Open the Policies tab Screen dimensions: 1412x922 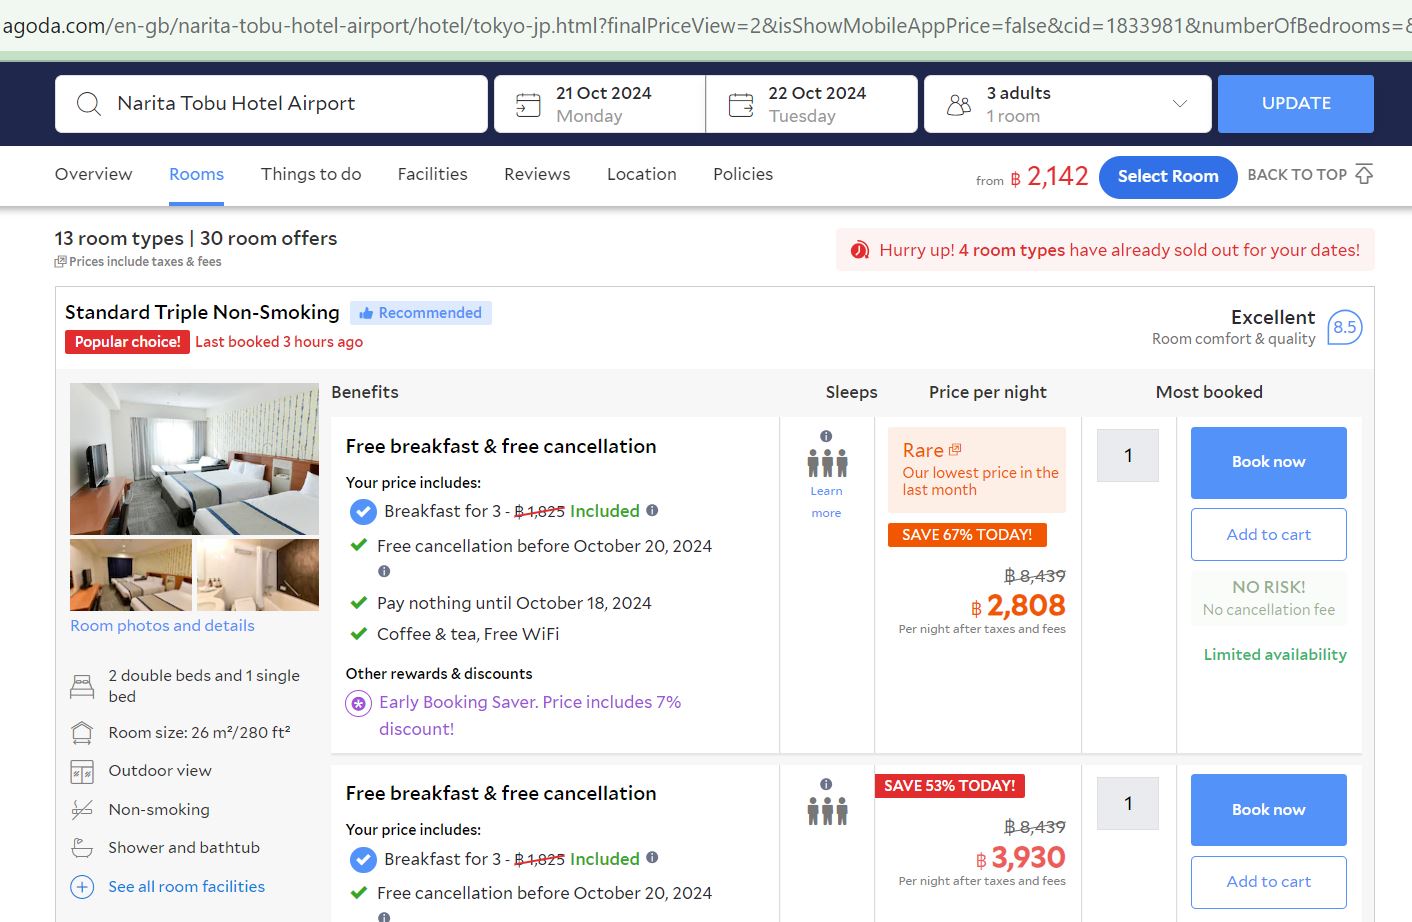[x=743, y=174]
